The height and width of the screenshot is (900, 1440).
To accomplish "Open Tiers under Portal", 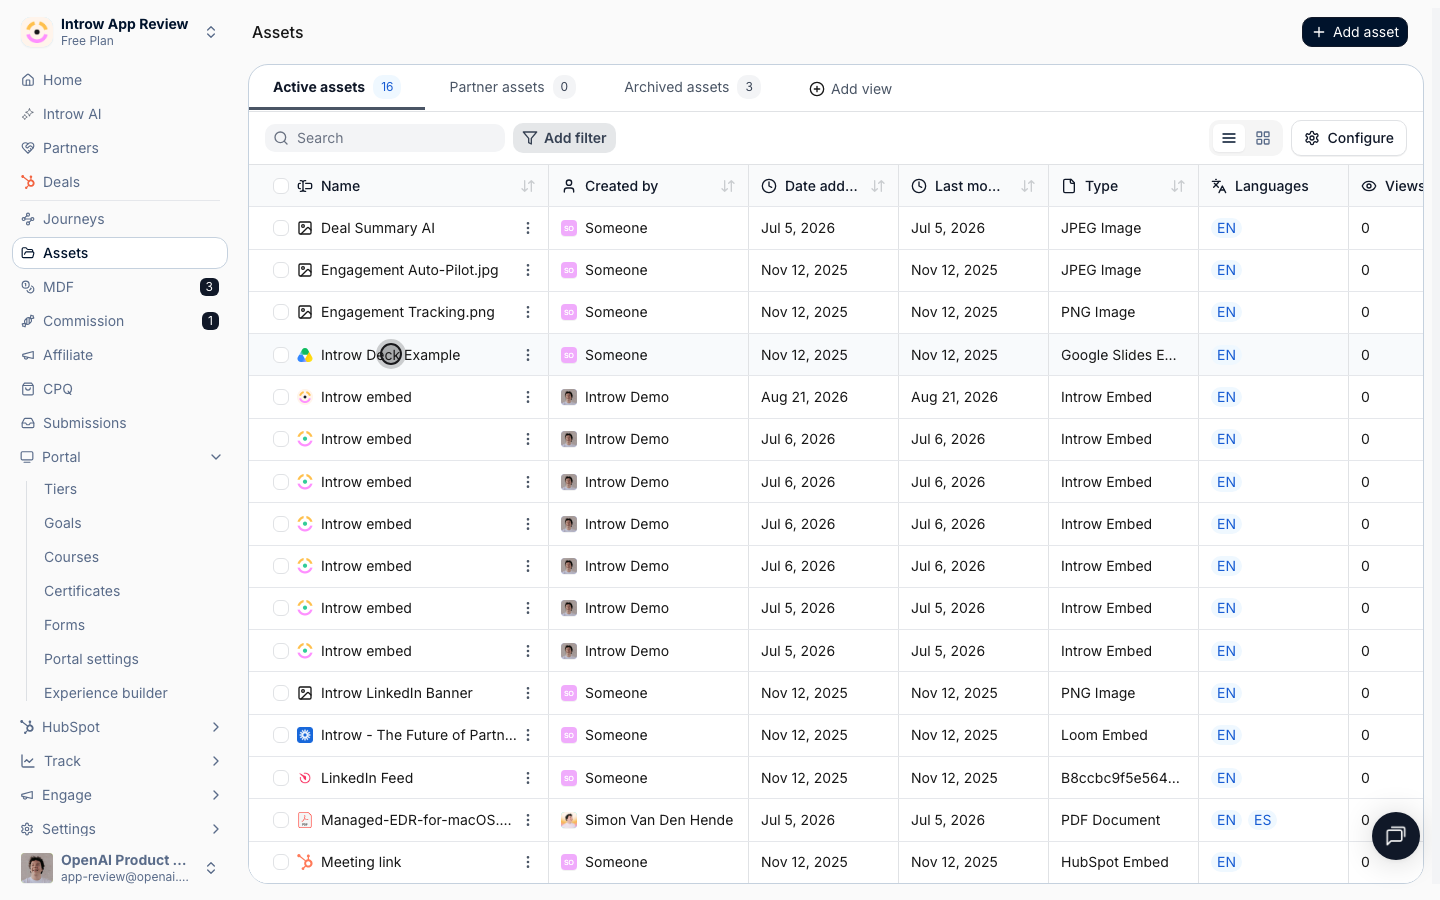I will tap(60, 489).
